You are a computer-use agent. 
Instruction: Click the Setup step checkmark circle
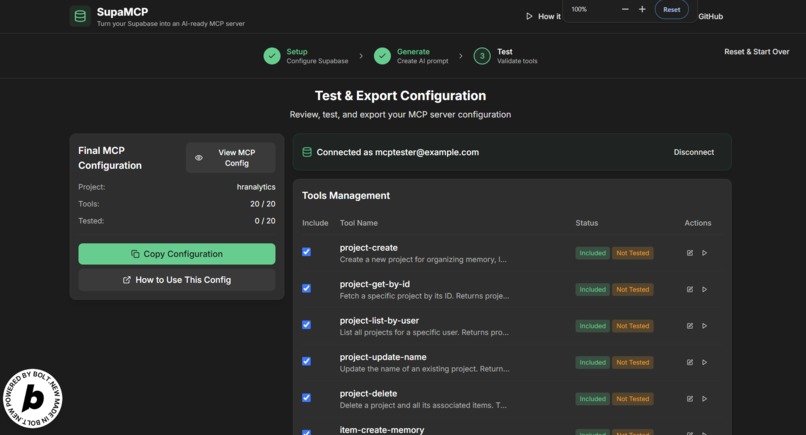click(272, 56)
